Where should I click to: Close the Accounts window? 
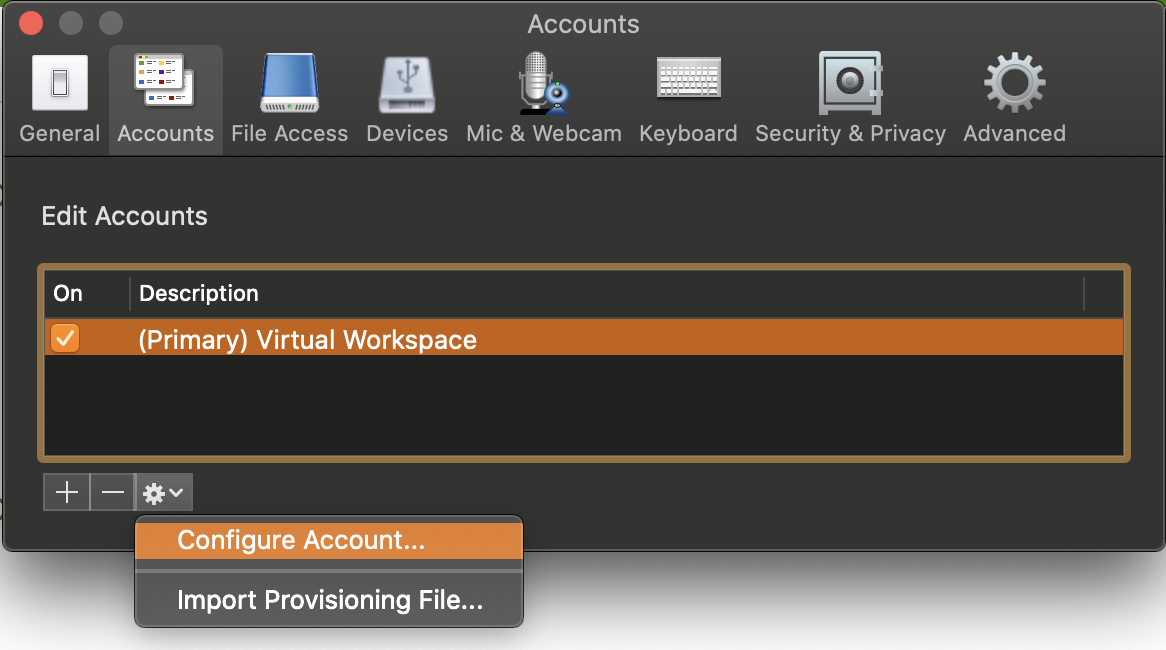tap(31, 23)
